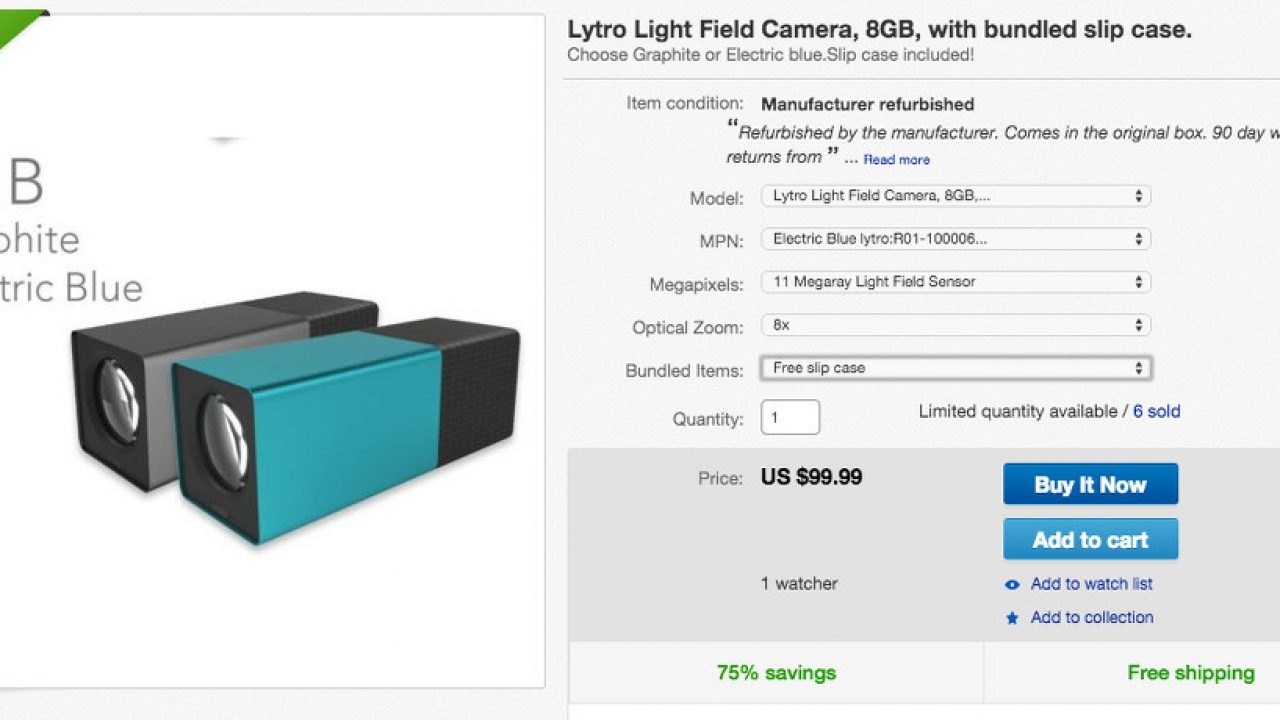Expand the Megapixels dropdown
Screen dimensions: 1280x720
(955, 282)
